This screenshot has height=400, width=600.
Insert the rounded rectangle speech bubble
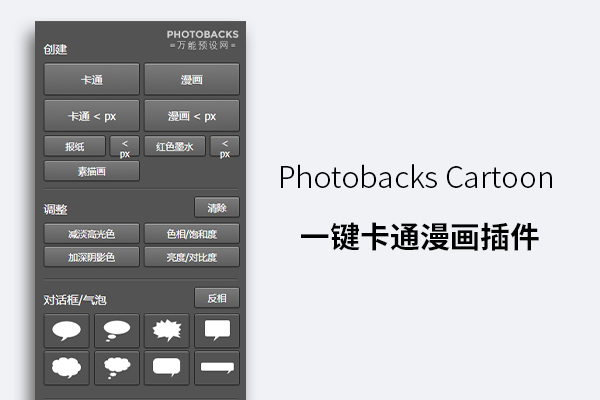point(167,367)
